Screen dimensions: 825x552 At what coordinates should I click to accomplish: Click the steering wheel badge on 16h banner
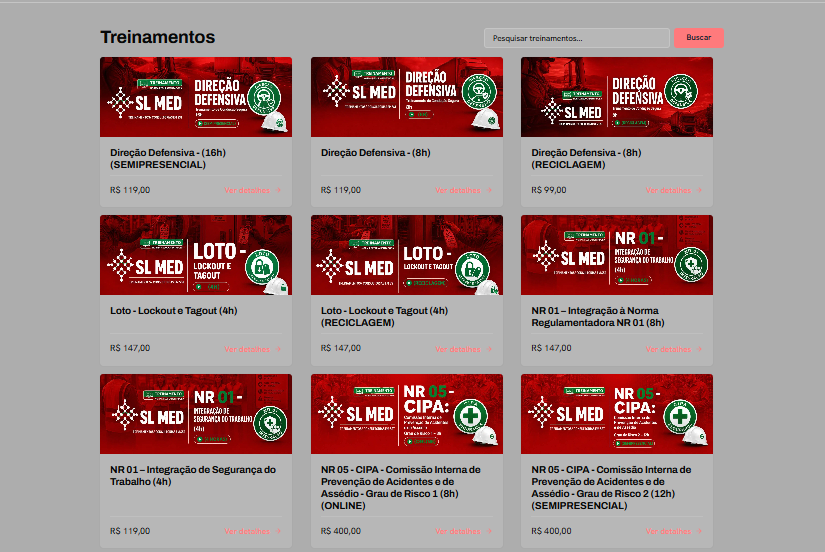(x=264, y=97)
